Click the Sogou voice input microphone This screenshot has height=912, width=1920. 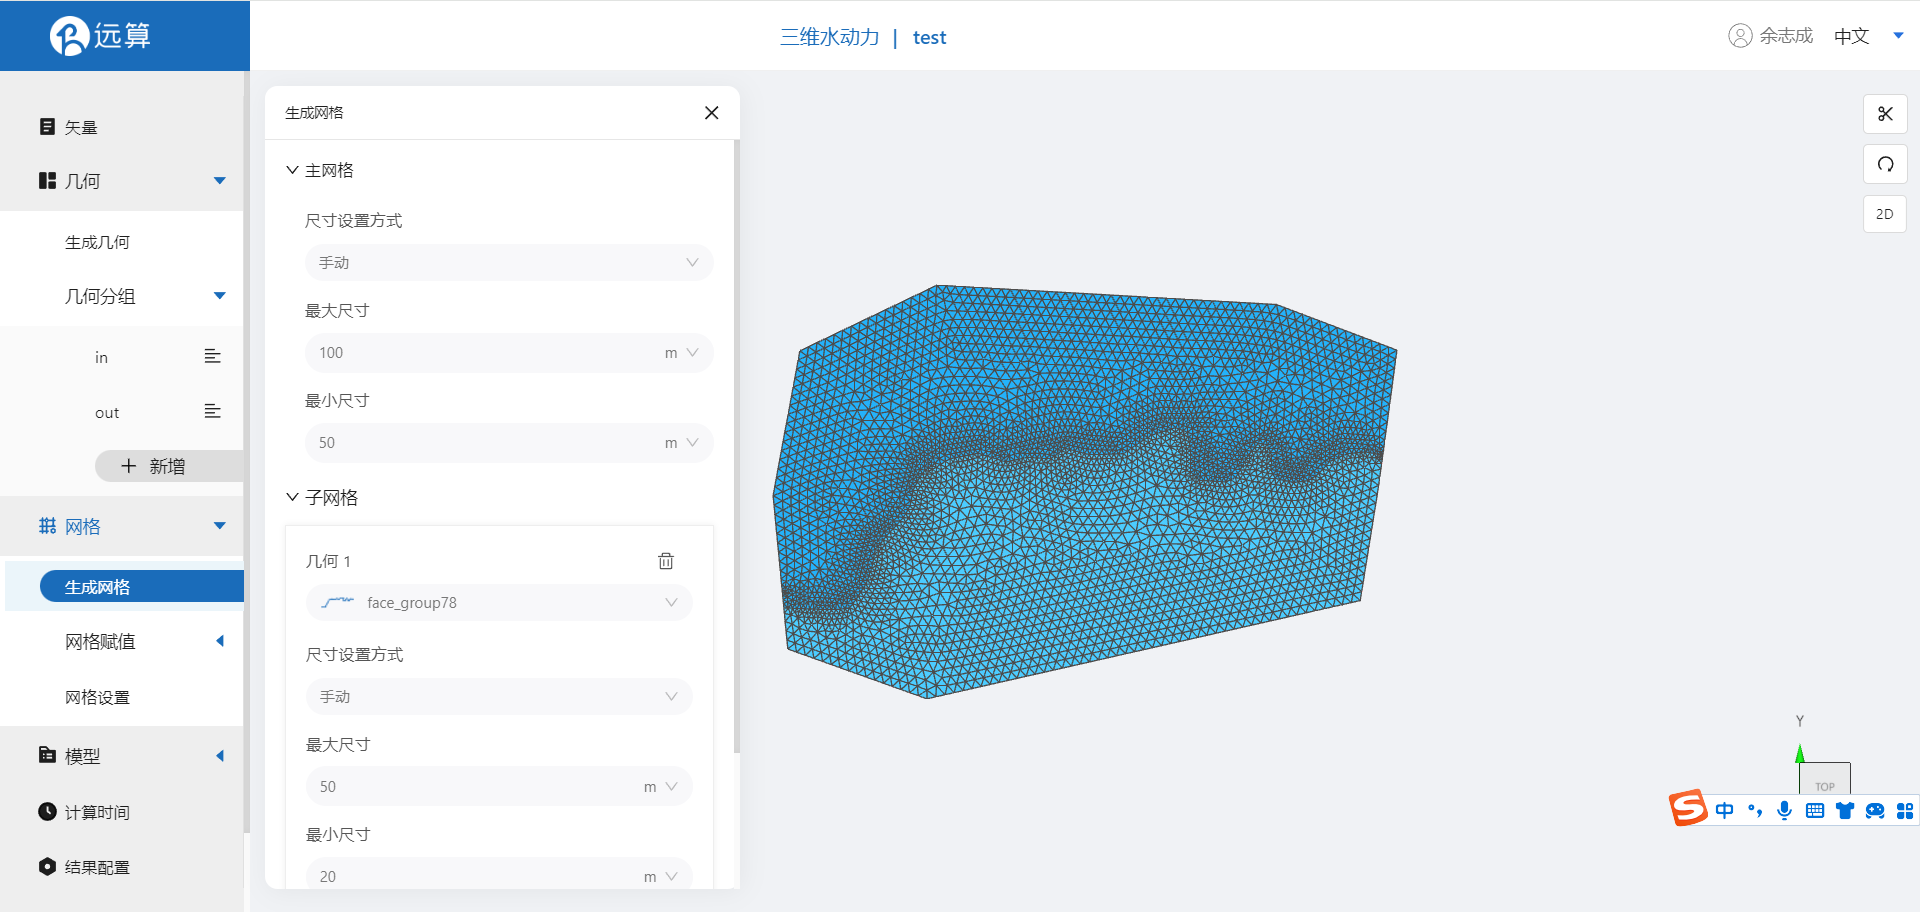[1784, 810]
